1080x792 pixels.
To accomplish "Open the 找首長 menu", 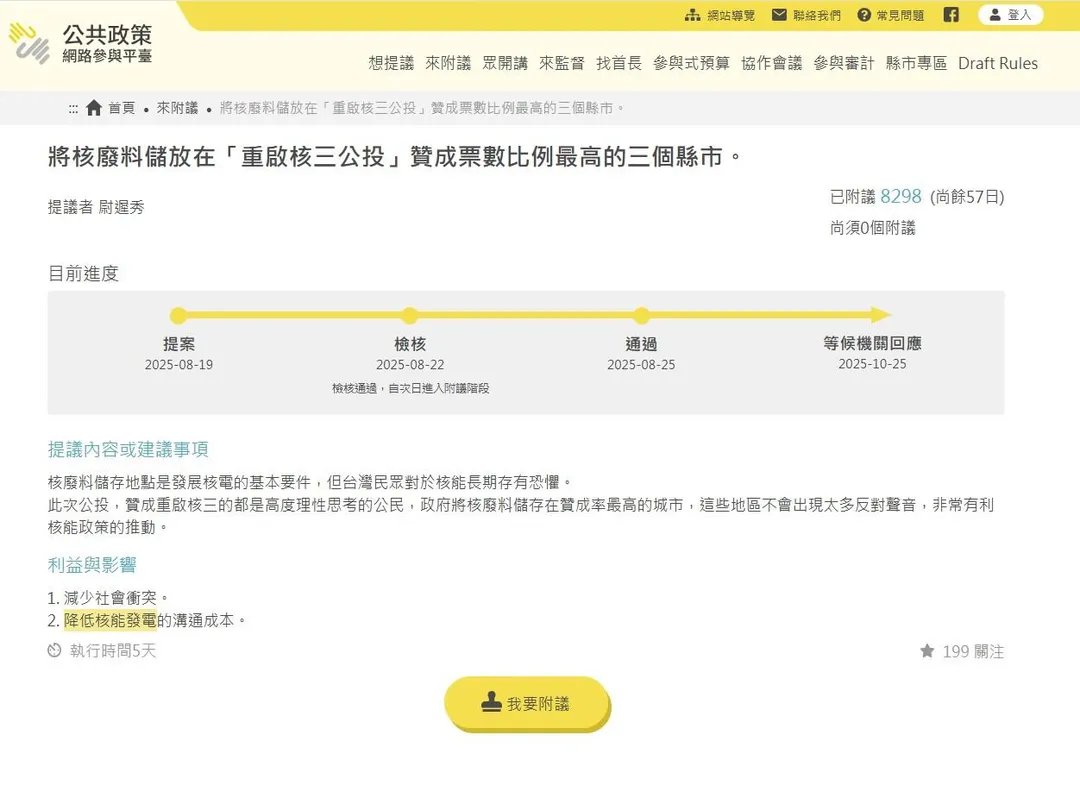I will click(x=619, y=63).
